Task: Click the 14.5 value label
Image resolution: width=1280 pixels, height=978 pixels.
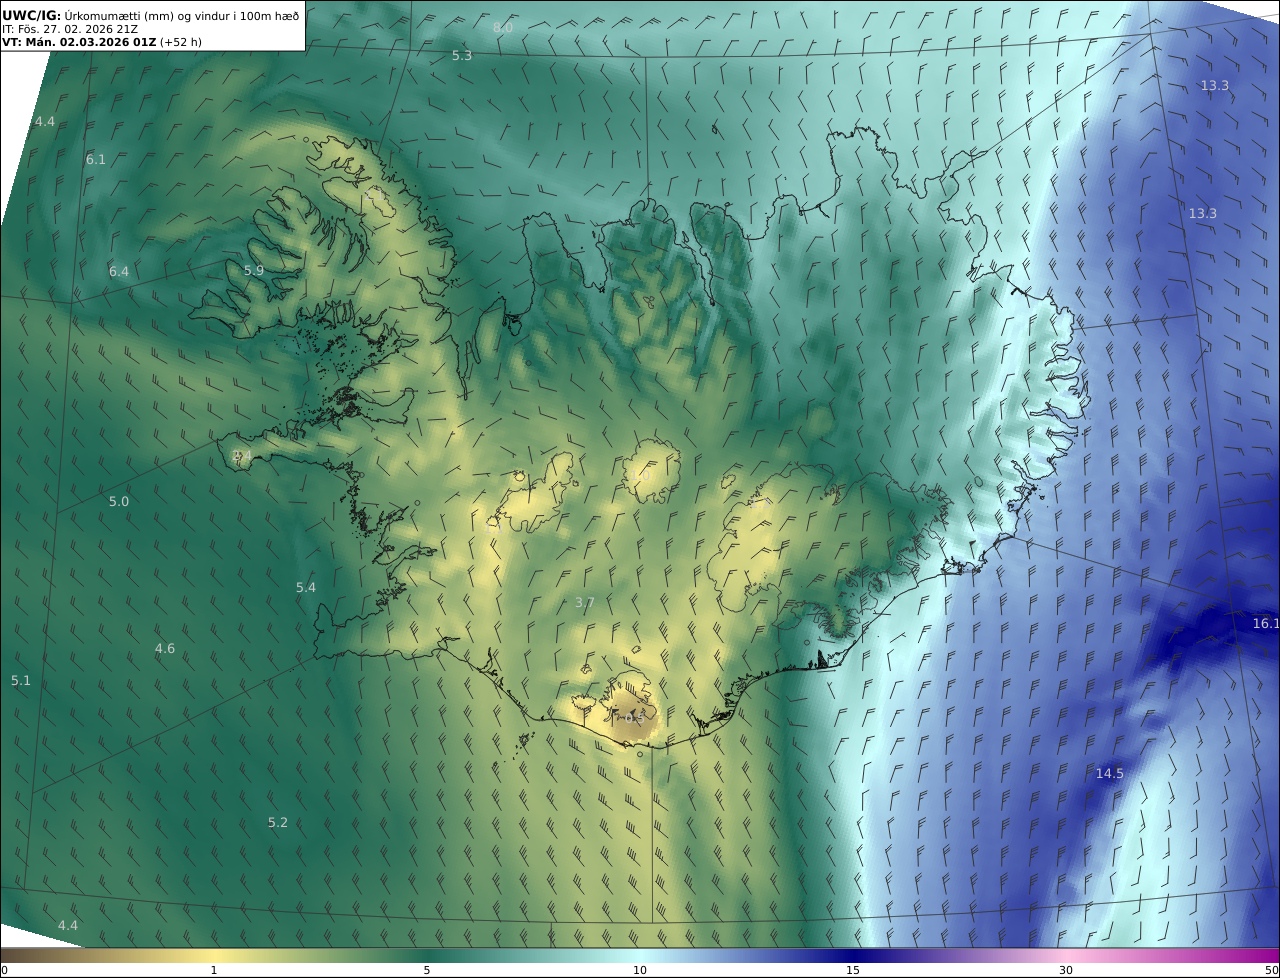Action: tap(1110, 773)
